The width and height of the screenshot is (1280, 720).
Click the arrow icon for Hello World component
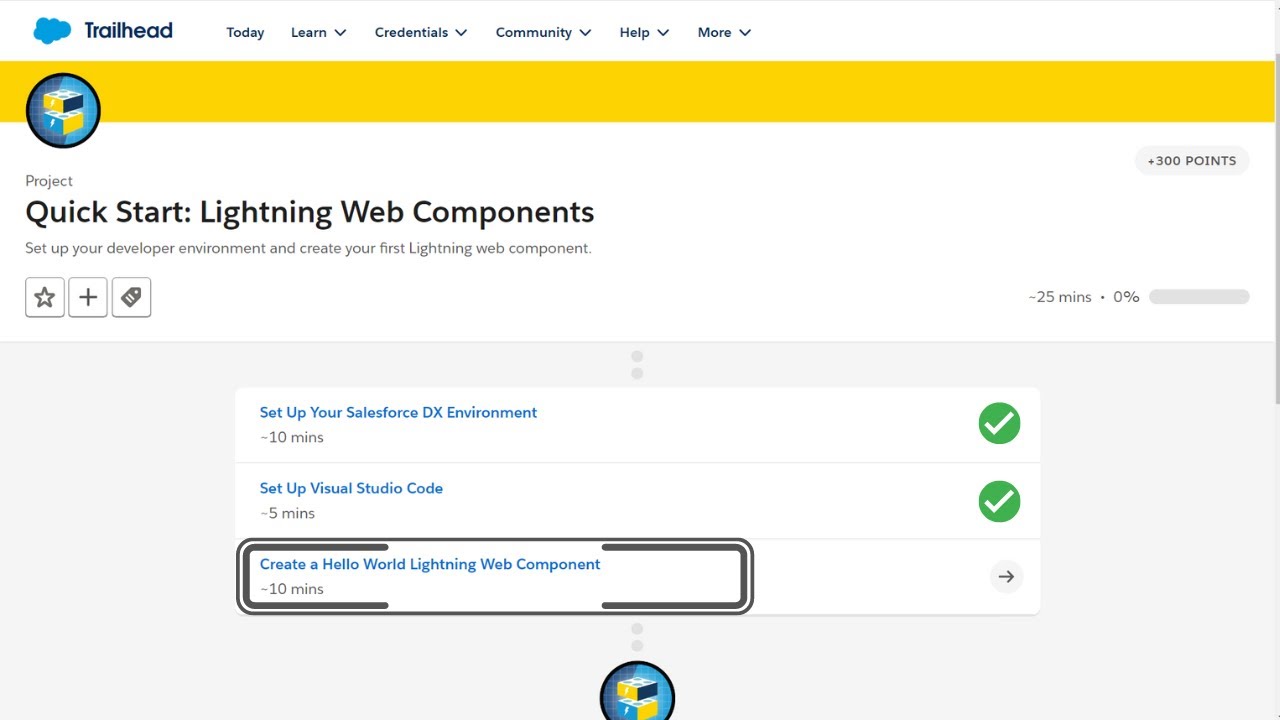tap(1006, 577)
